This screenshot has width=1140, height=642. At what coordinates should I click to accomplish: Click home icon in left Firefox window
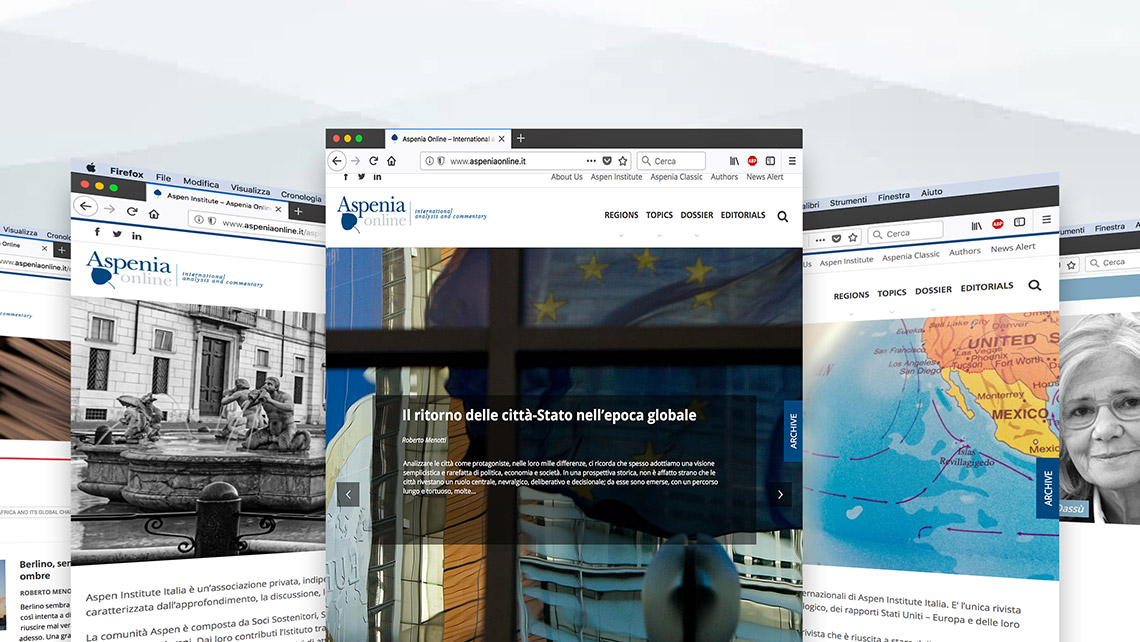click(153, 214)
